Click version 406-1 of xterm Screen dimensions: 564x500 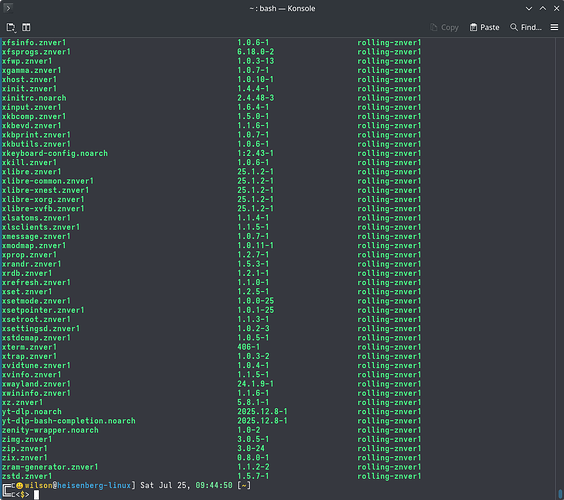249,347
